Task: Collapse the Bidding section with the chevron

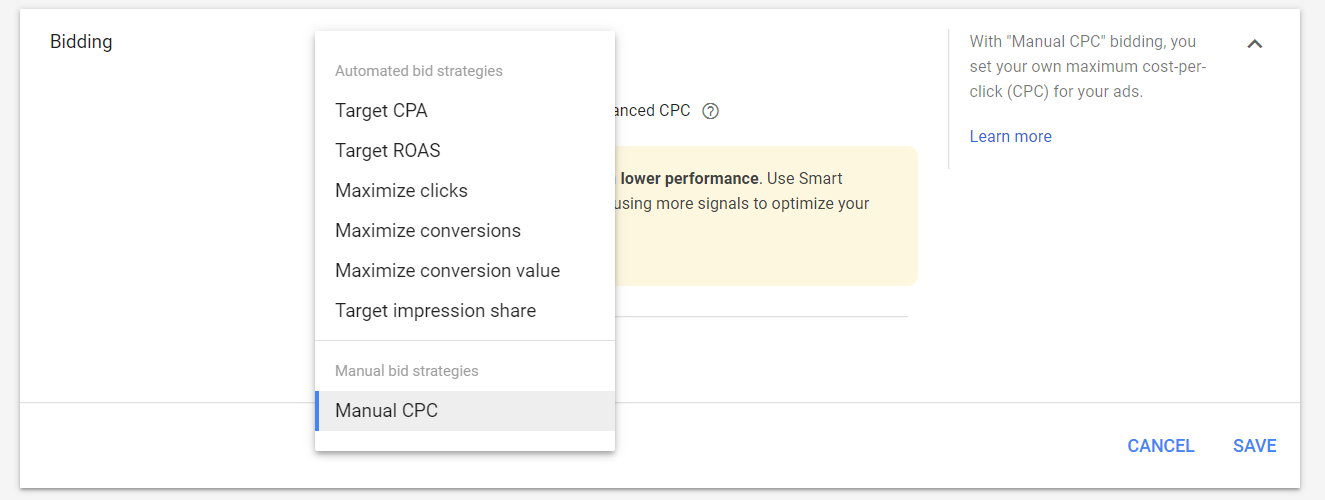Action: pos(1255,44)
